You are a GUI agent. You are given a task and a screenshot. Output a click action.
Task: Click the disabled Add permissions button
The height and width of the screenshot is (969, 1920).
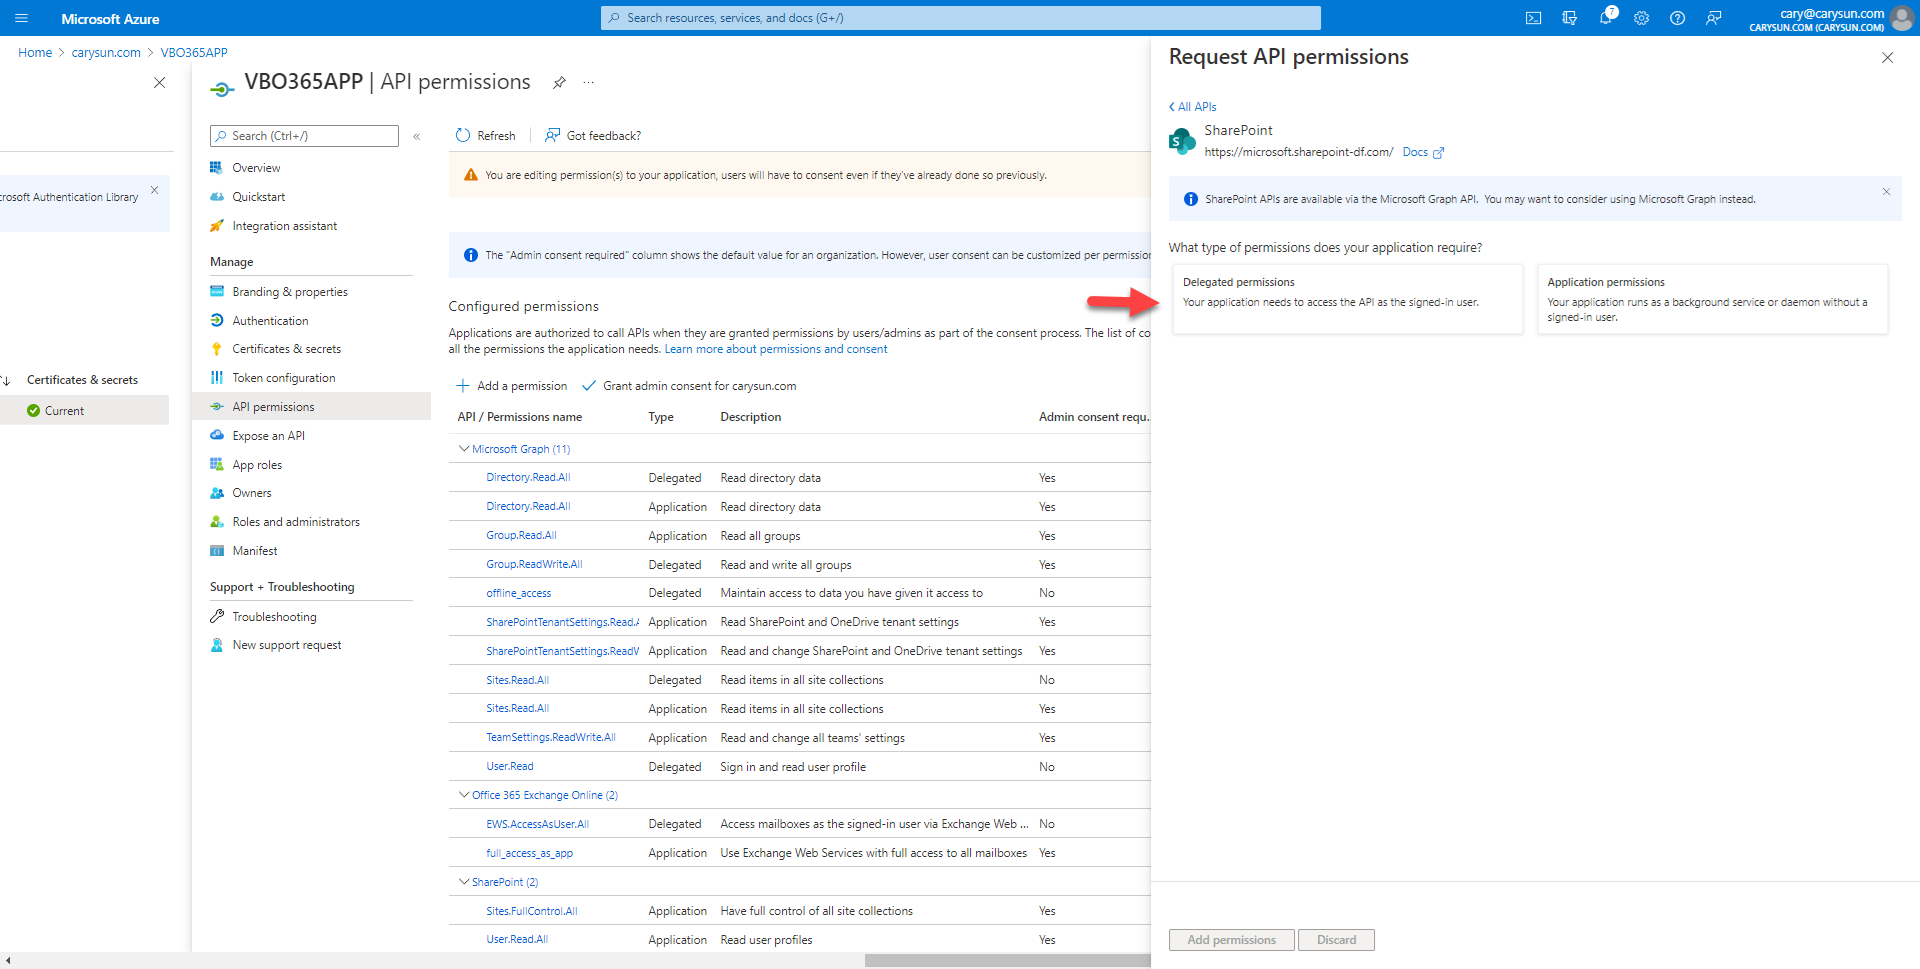1231,940
